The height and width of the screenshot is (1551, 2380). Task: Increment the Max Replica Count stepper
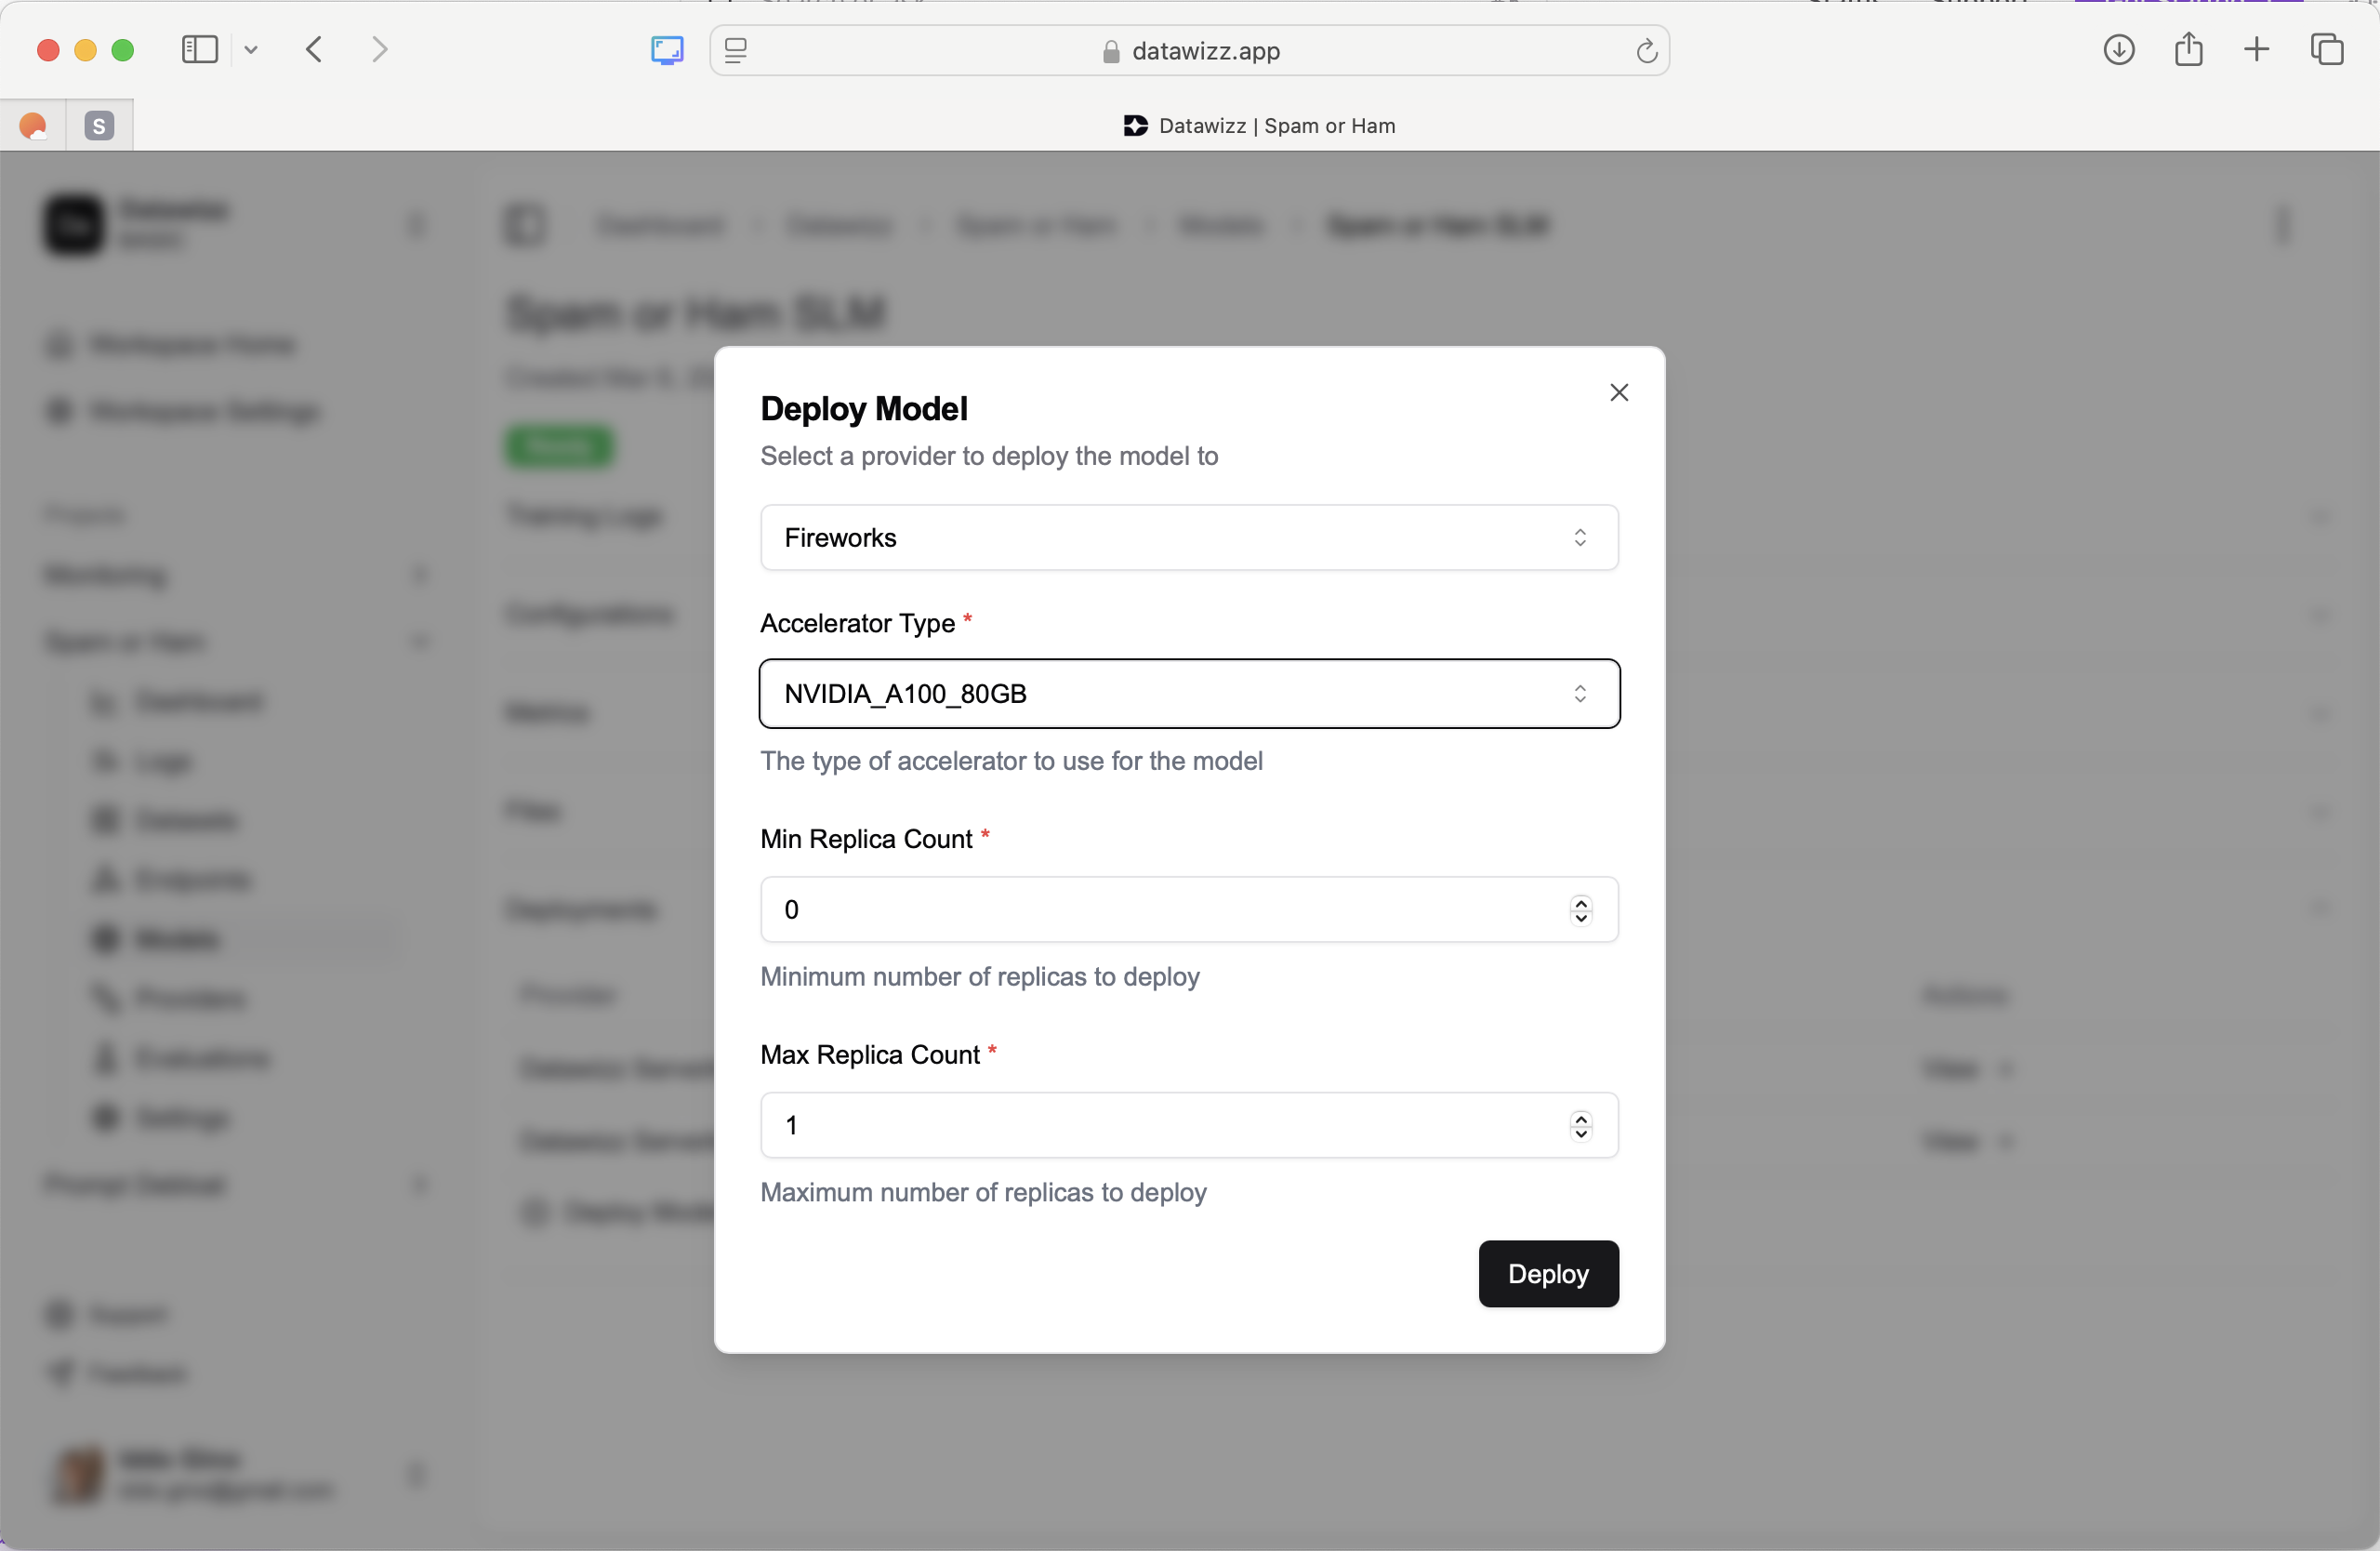pos(1581,1118)
